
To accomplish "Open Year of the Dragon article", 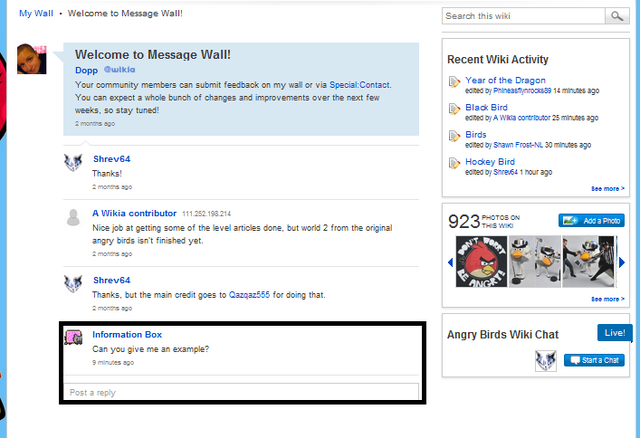I will pos(505,80).
